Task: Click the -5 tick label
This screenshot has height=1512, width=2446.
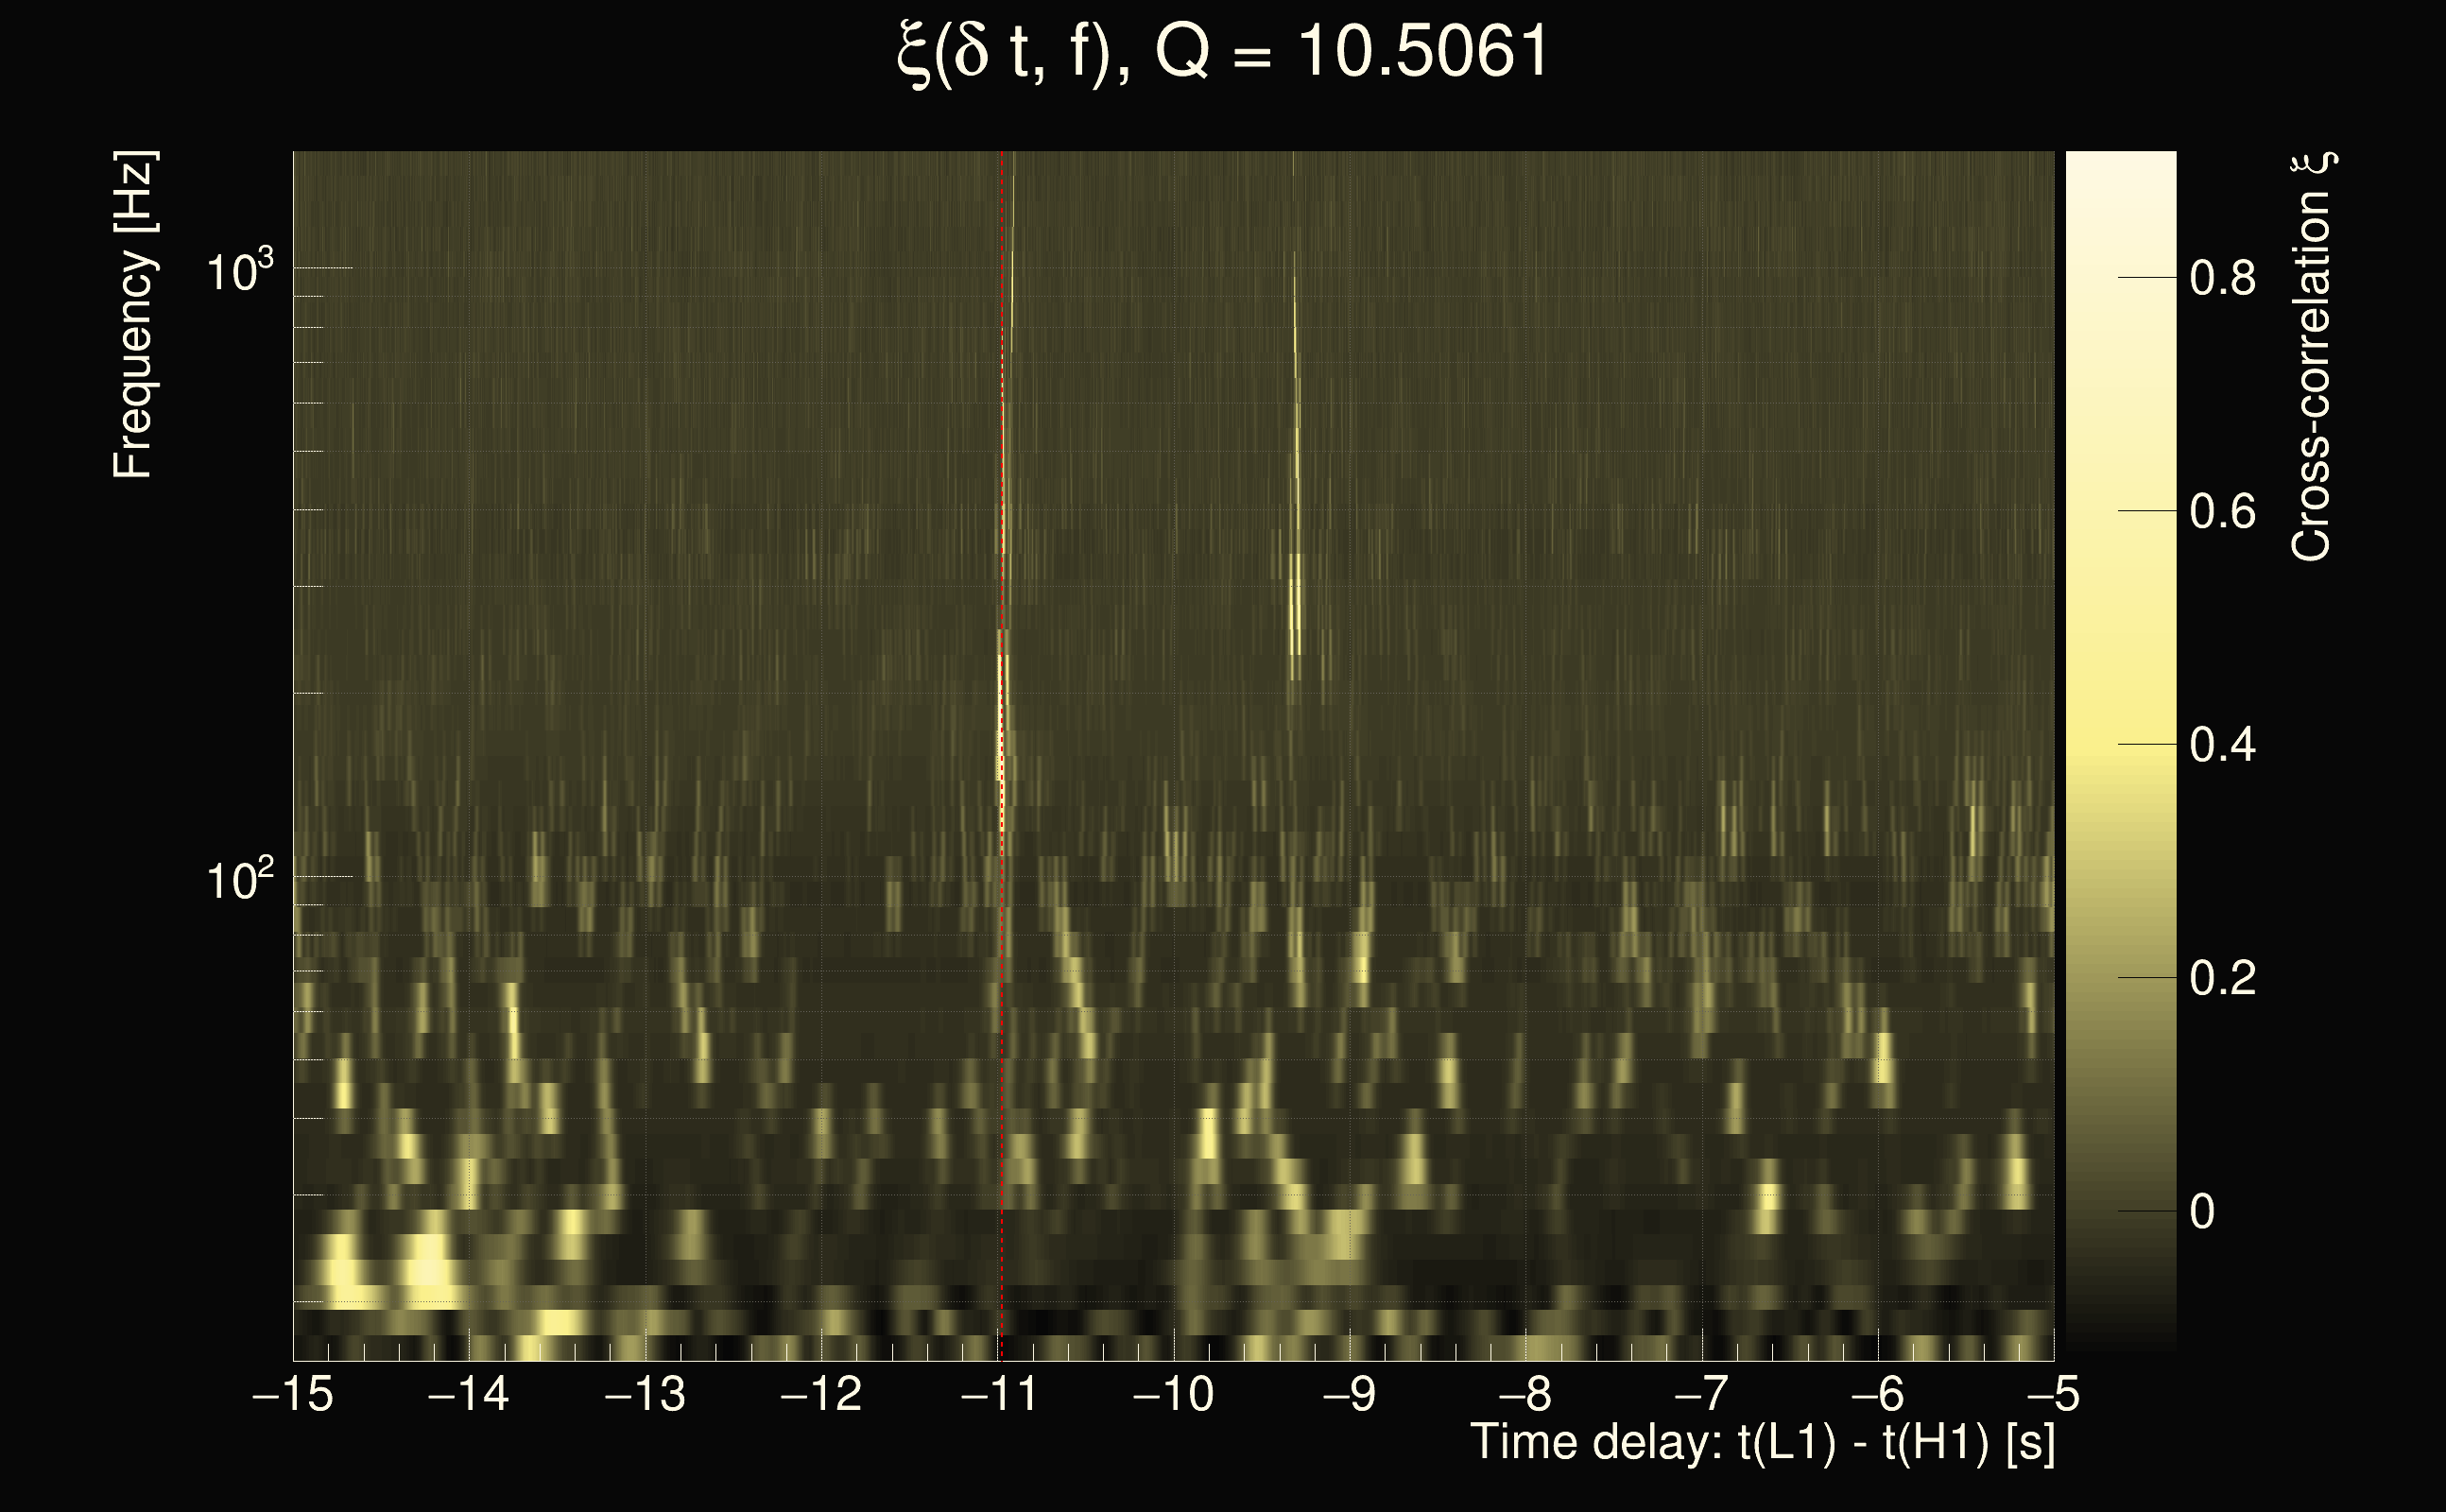Action: click(x=2052, y=1394)
